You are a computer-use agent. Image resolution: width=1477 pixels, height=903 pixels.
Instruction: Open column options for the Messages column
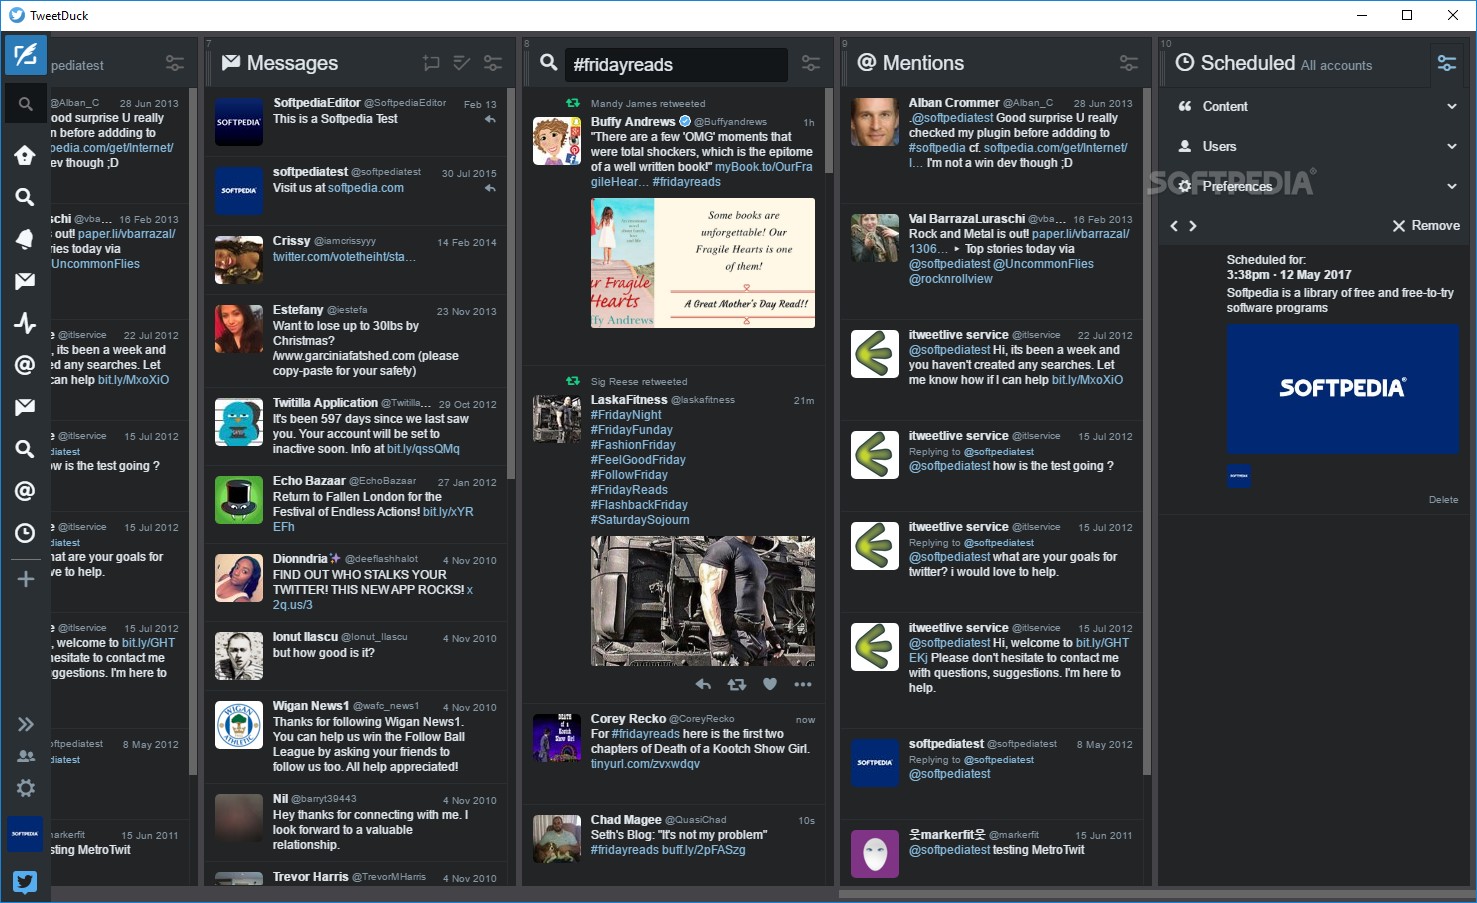pyautogui.click(x=493, y=63)
